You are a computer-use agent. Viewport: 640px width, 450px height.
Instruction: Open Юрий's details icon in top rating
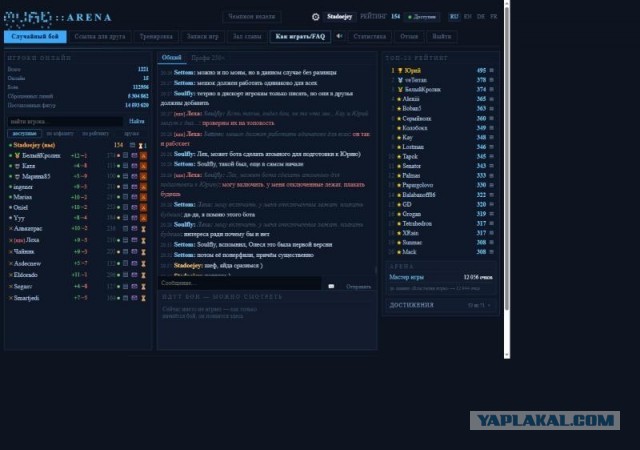click(x=491, y=71)
